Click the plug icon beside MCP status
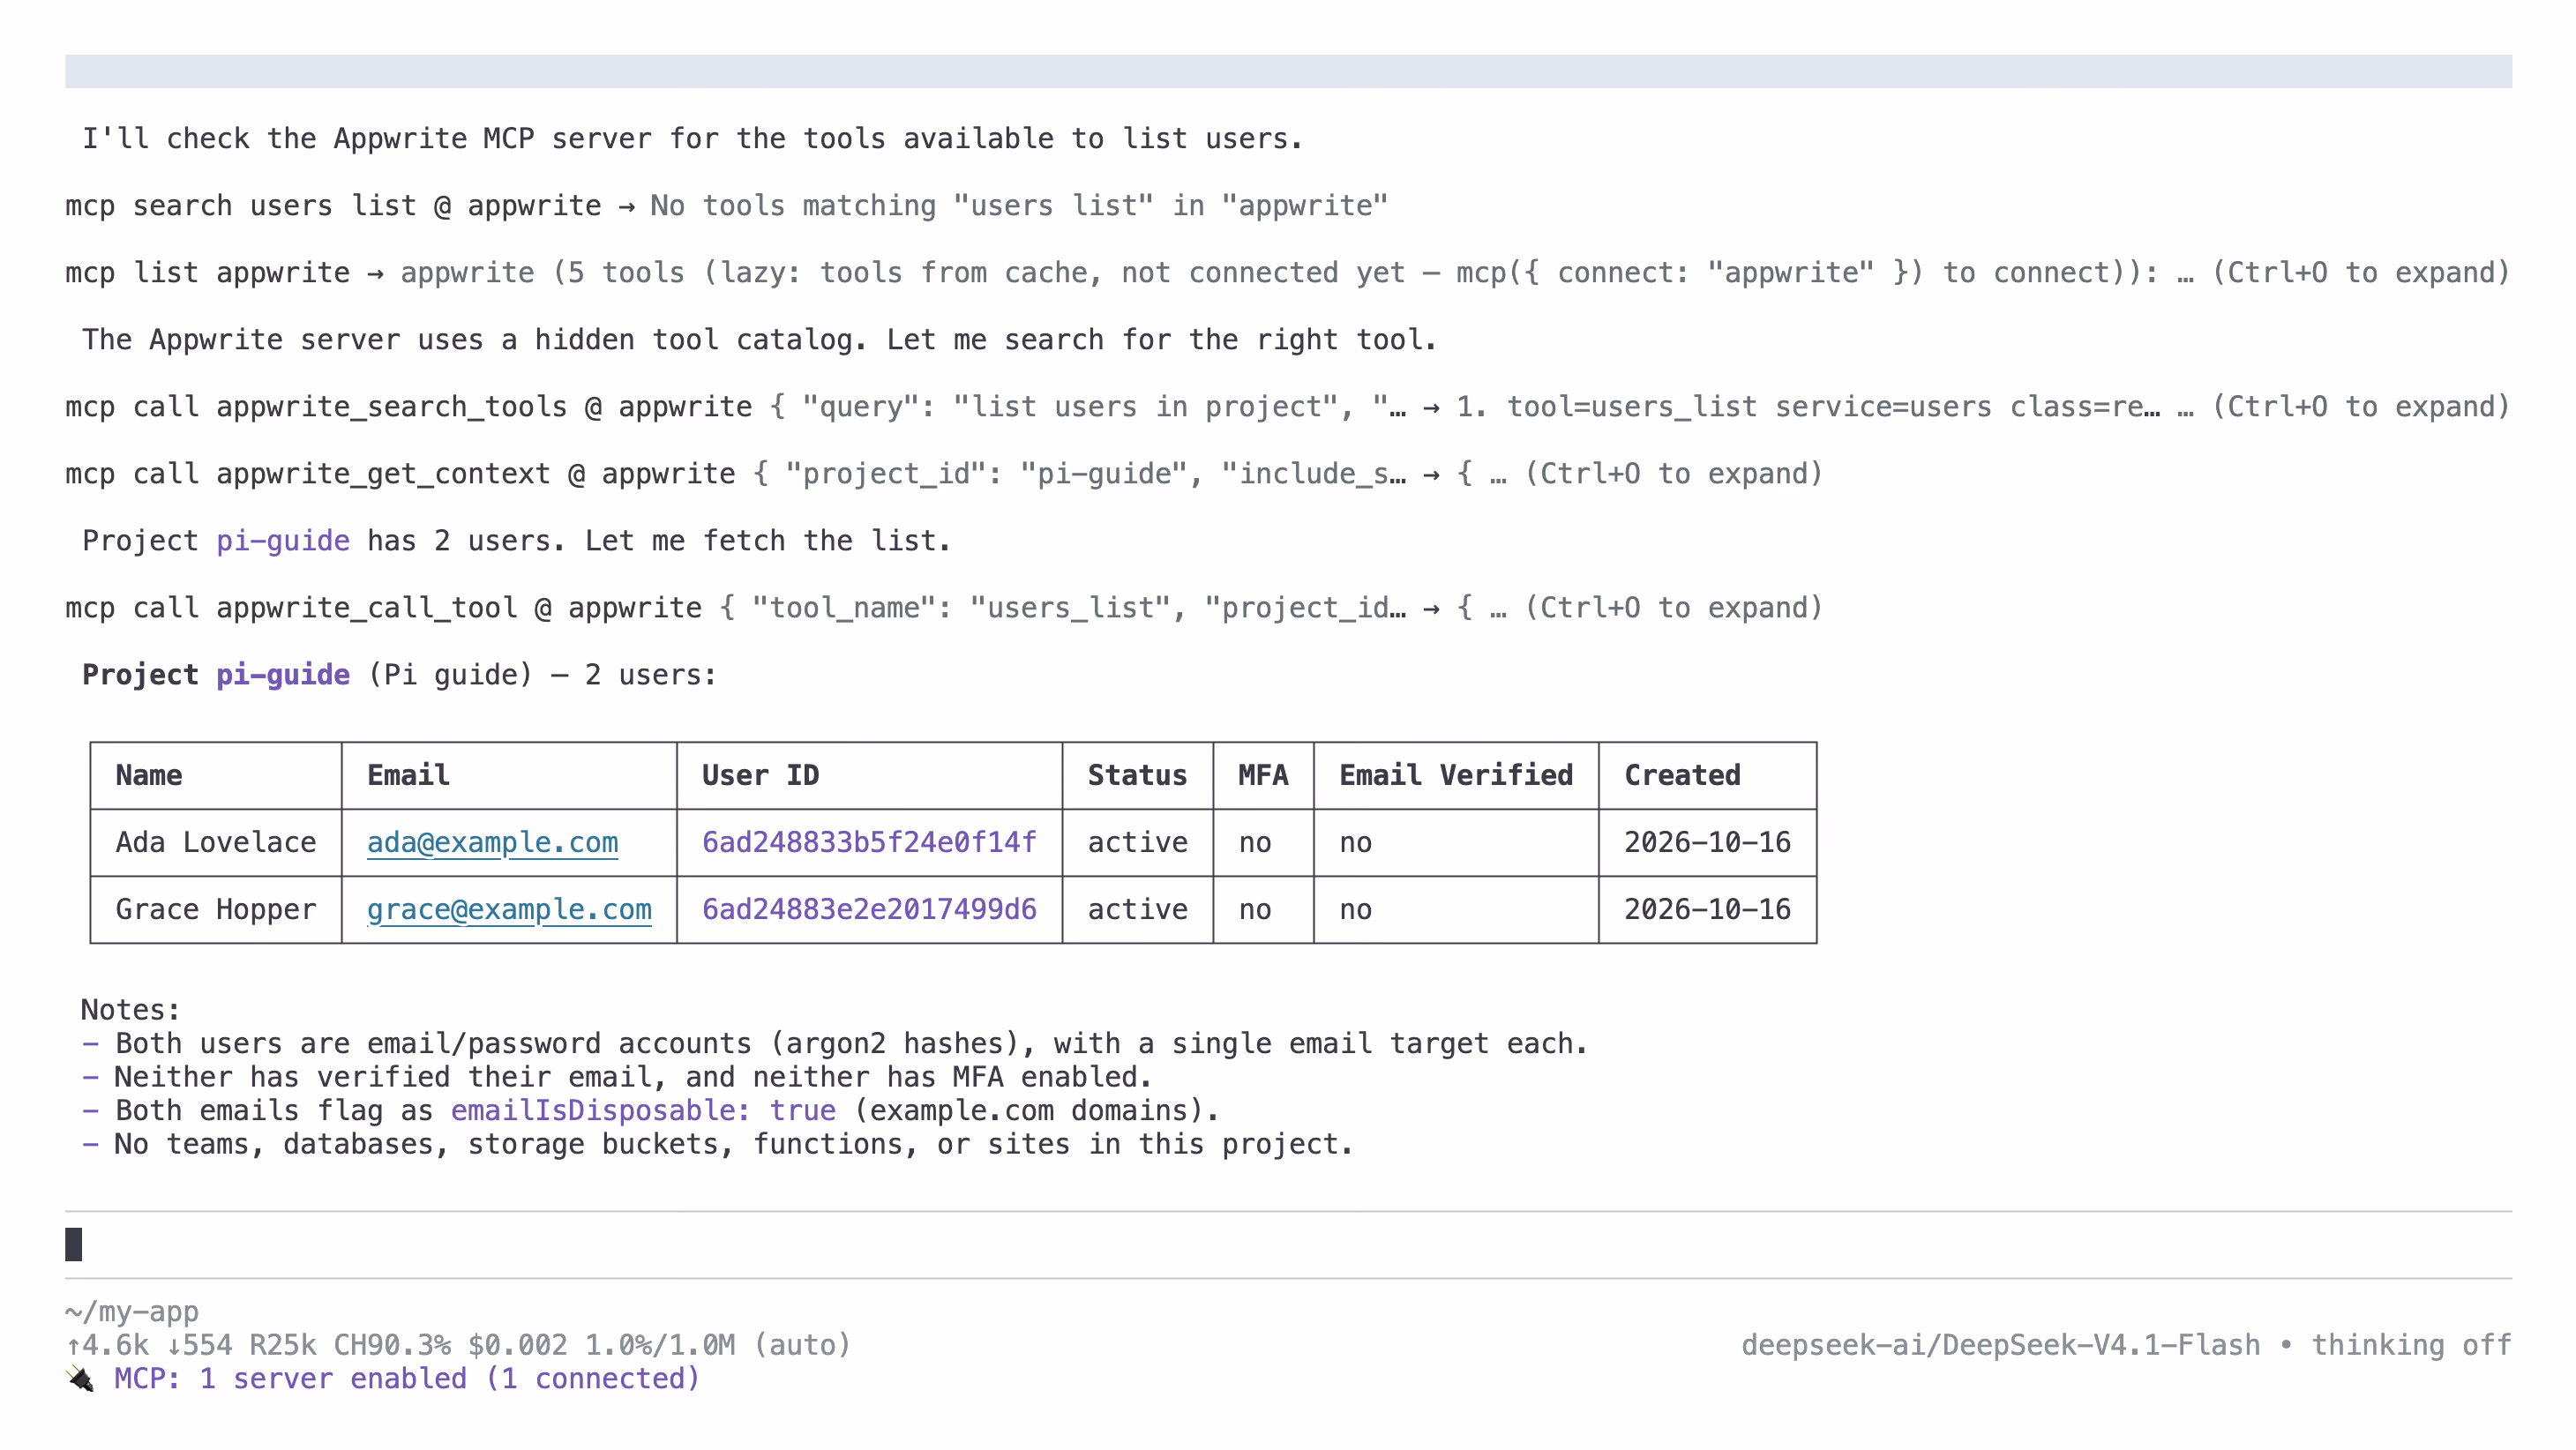The width and height of the screenshot is (2576, 1450). (x=80, y=1379)
